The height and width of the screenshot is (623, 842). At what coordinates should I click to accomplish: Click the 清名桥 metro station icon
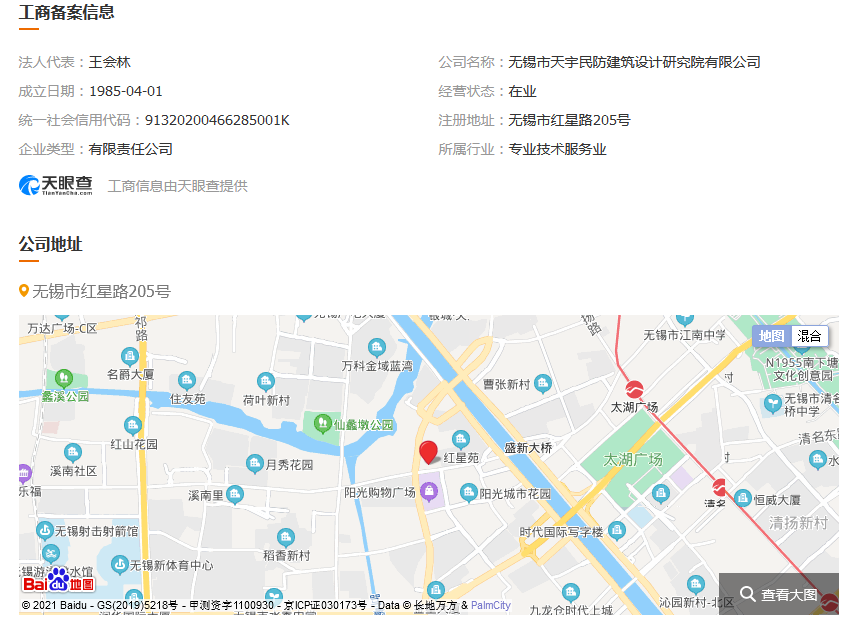[720, 487]
